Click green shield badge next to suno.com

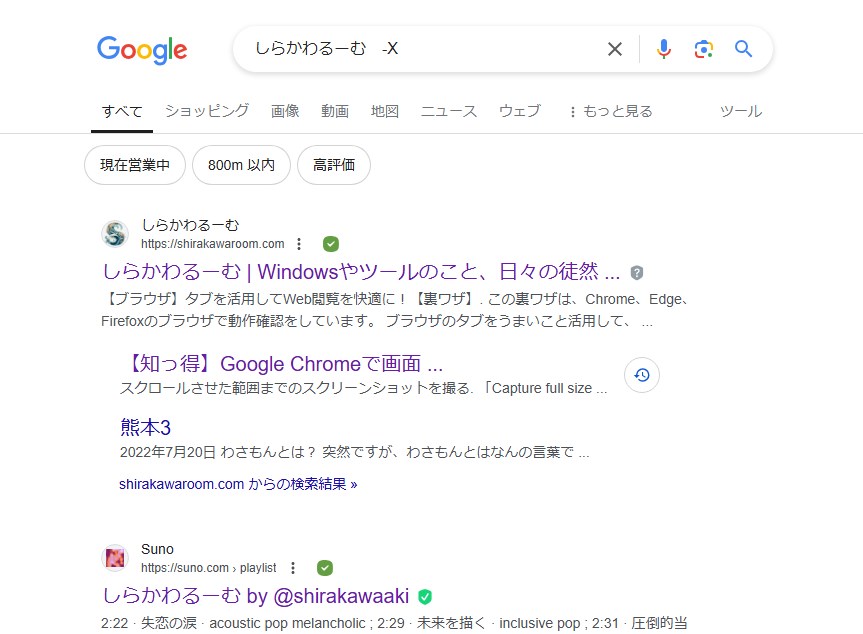(x=325, y=568)
